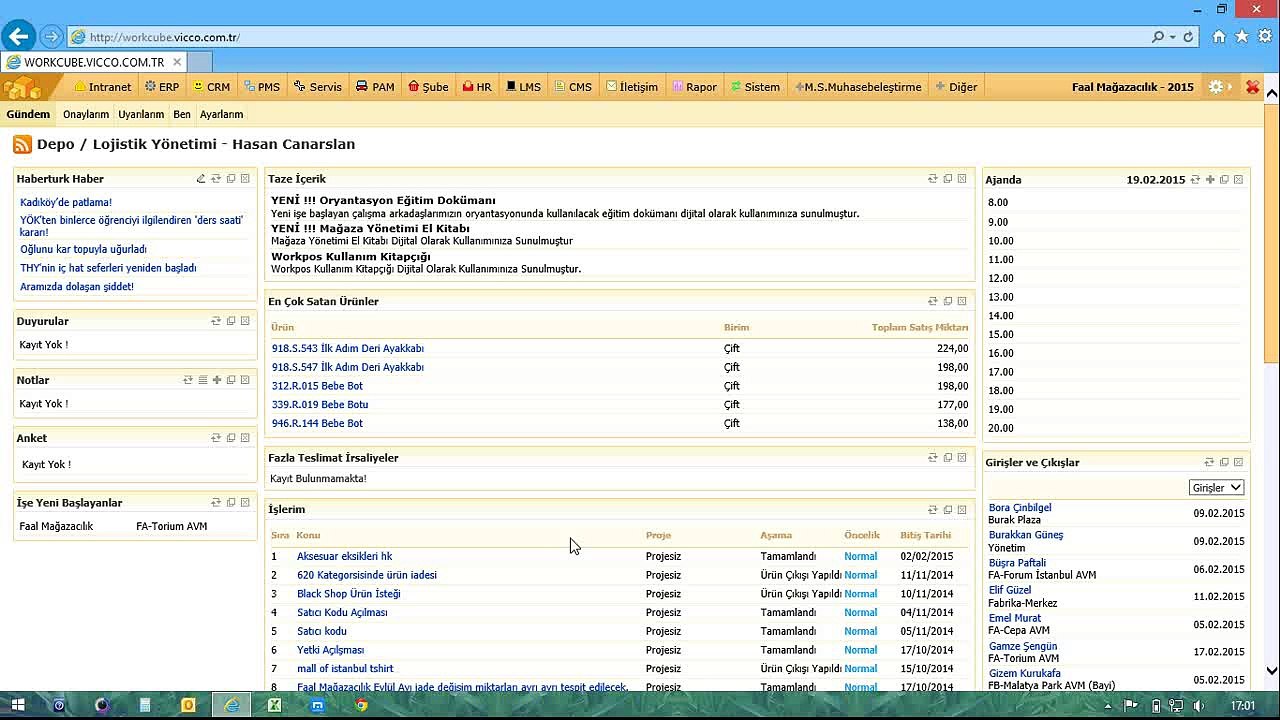
Task: Click the red X logout icon
Action: pos(1252,87)
